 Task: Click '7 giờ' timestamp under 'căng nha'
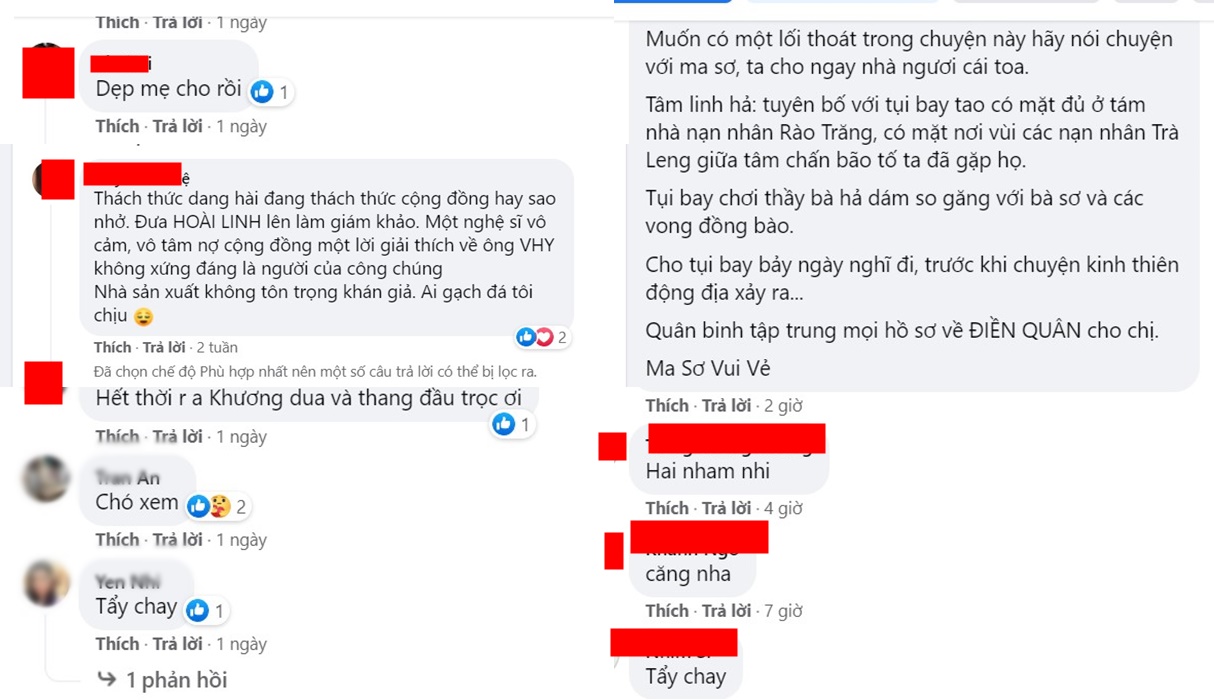click(784, 610)
